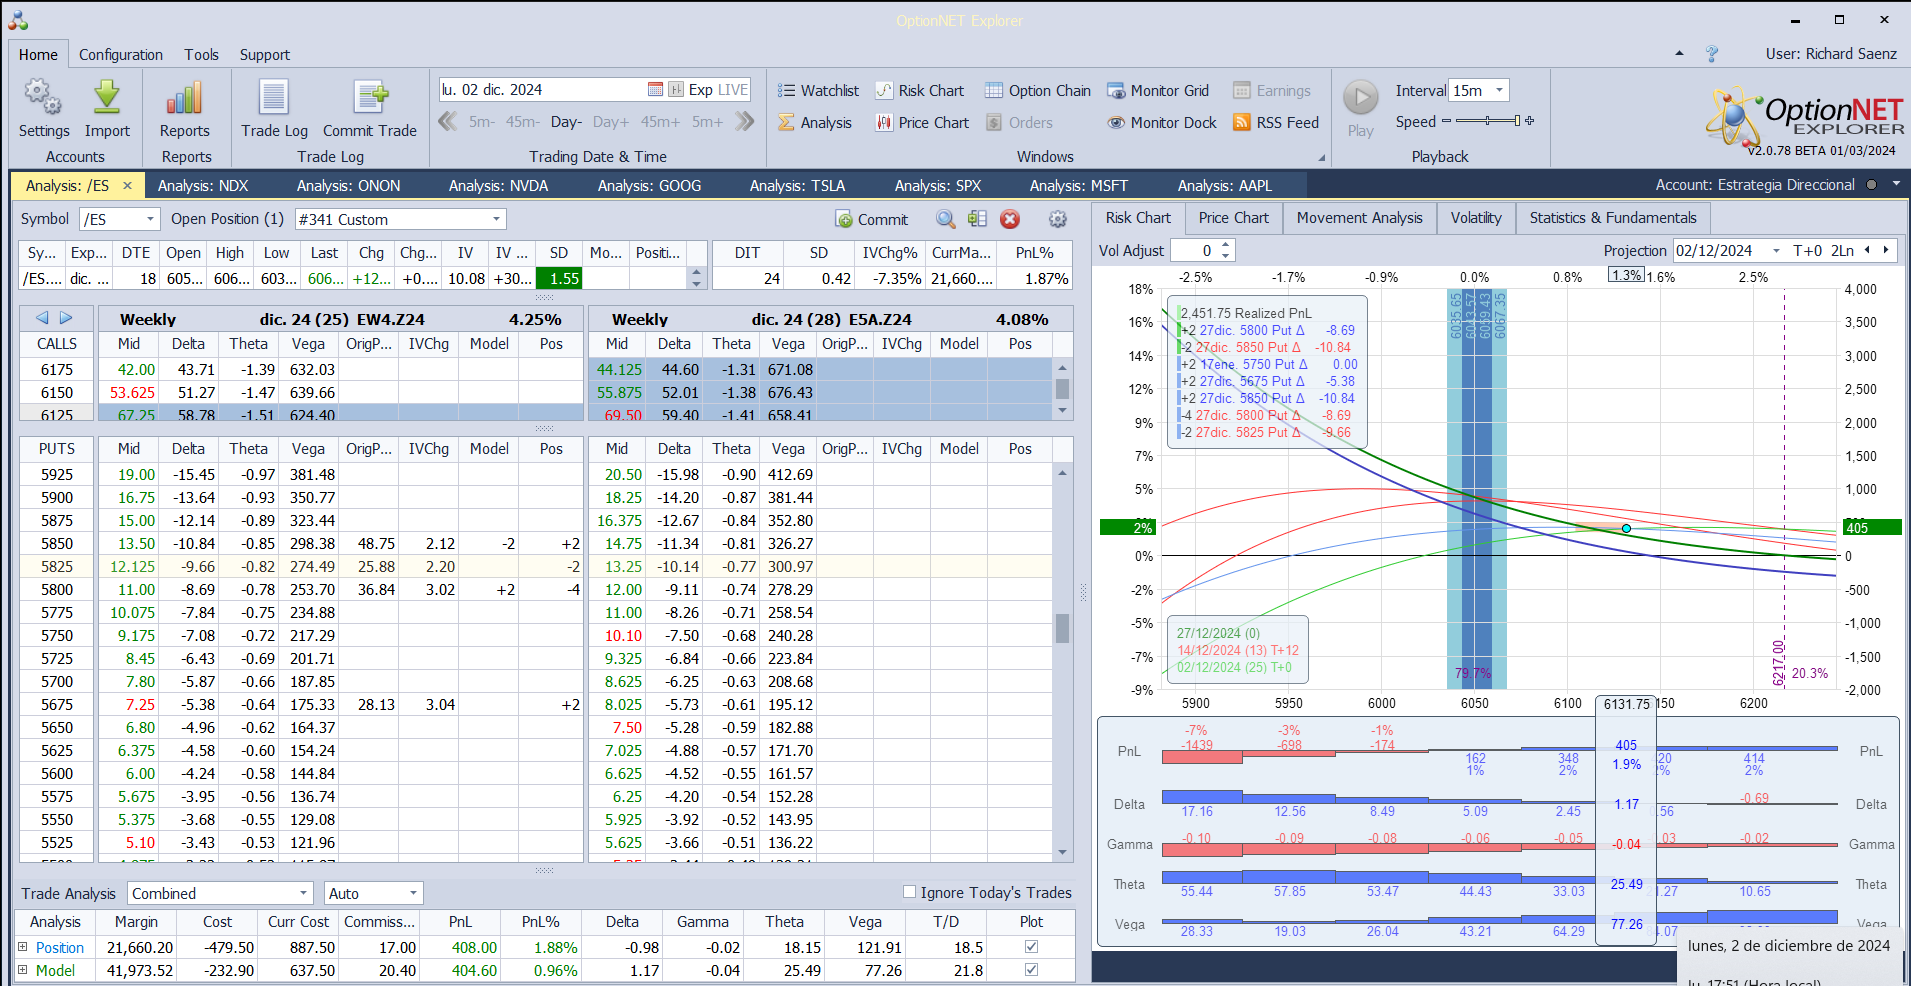Switch to the Analysis: NDX tab
The image size is (1911, 986).
[203, 186]
